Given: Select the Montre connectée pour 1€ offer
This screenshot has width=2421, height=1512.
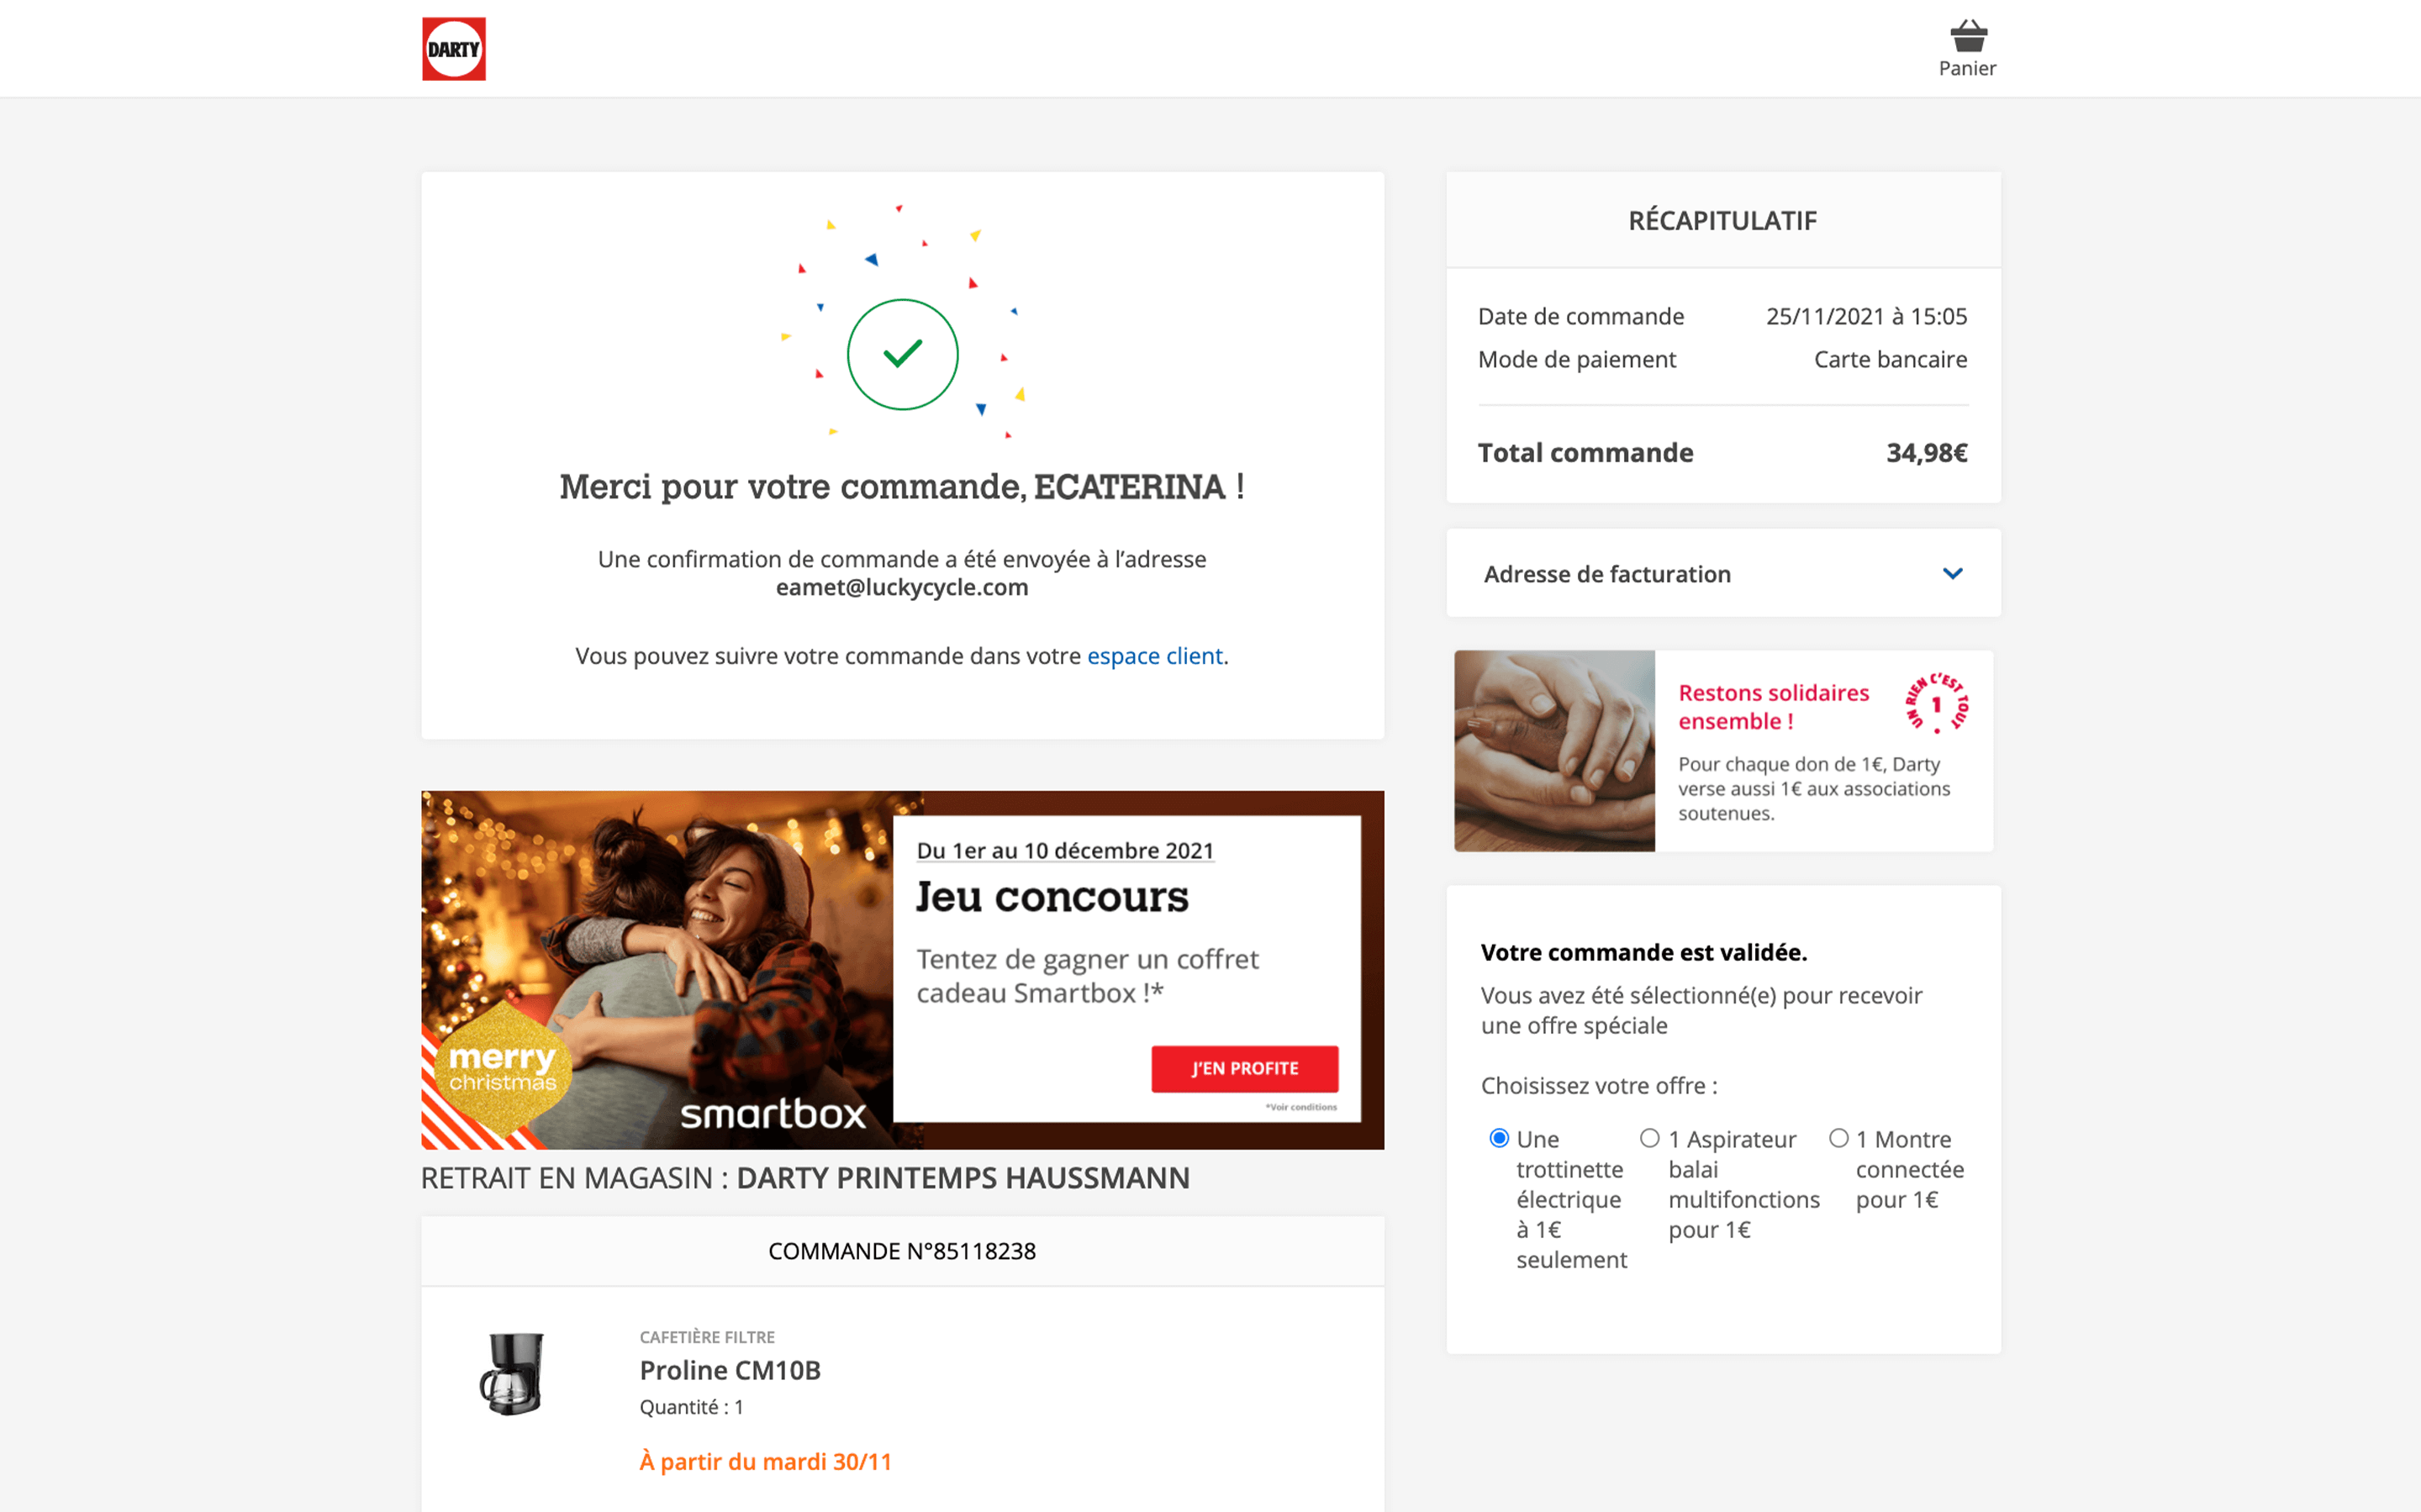Looking at the screenshot, I should (1838, 1138).
